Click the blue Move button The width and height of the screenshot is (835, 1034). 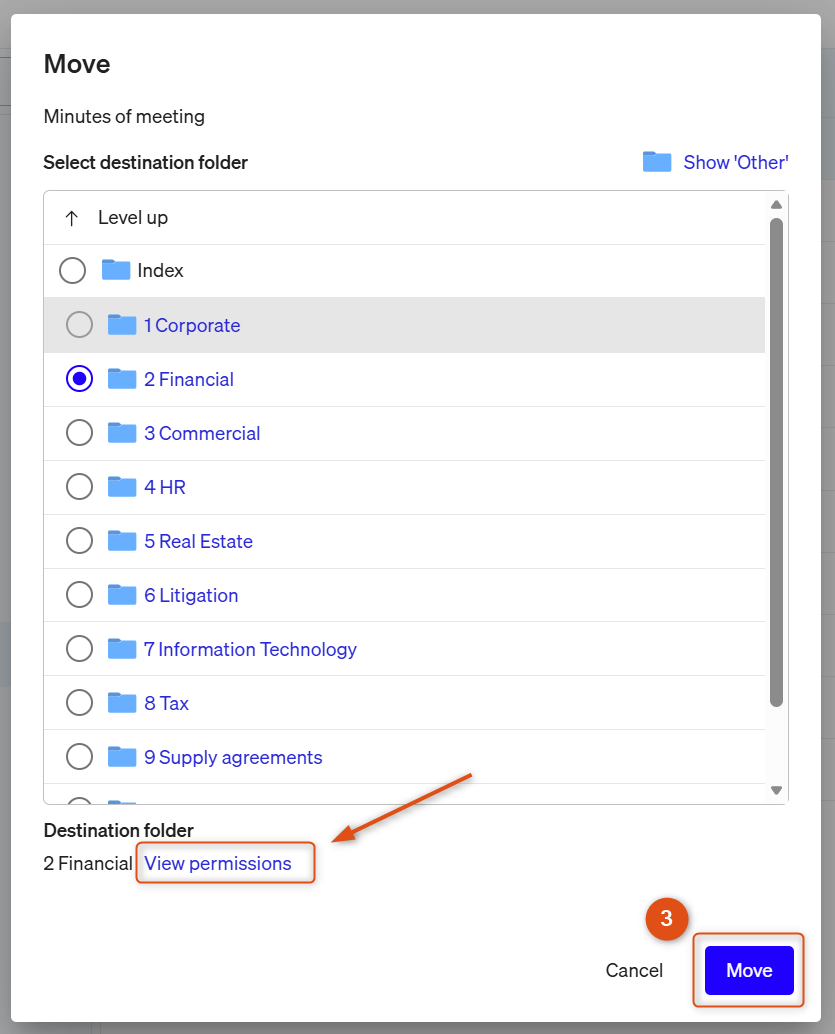tap(749, 970)
